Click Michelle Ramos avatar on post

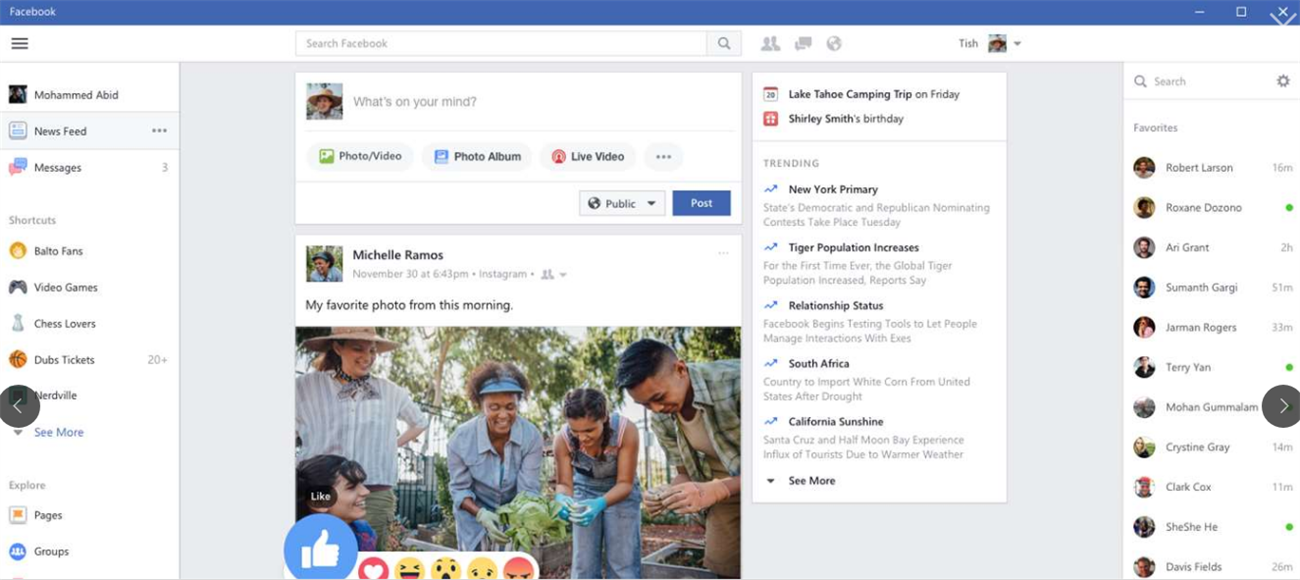tap(324, 264)
